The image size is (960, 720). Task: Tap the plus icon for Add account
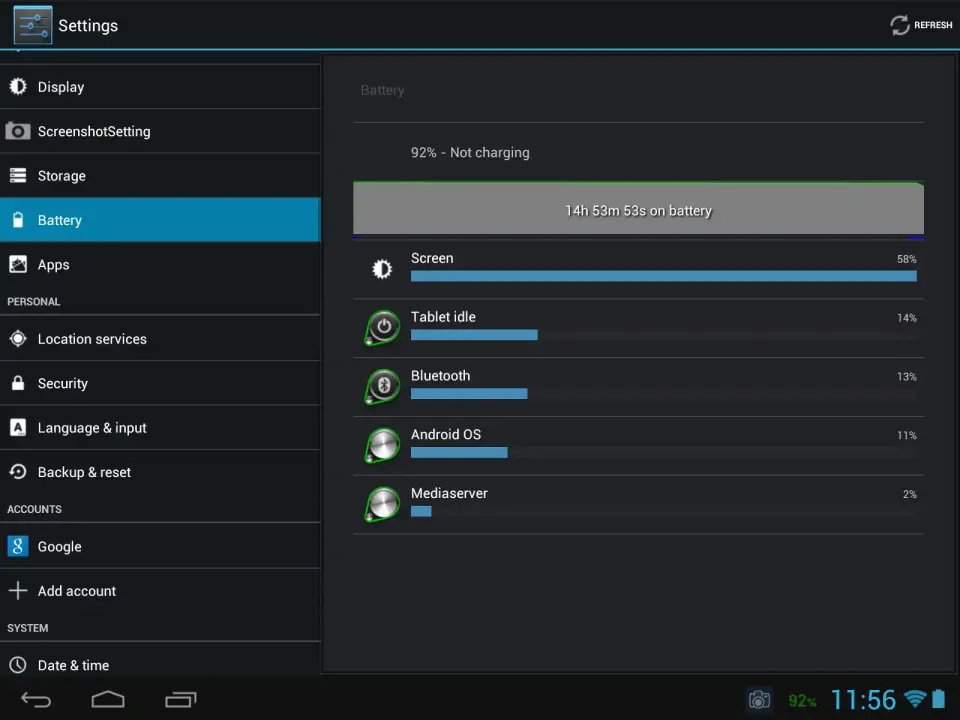[18, 591]
